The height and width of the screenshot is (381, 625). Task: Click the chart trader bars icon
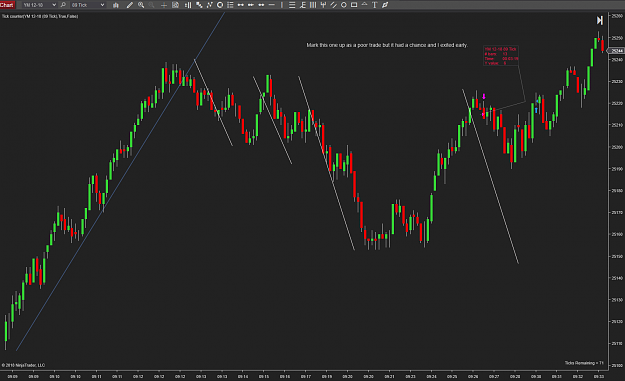pyautogui.click(x=188, y=5)
